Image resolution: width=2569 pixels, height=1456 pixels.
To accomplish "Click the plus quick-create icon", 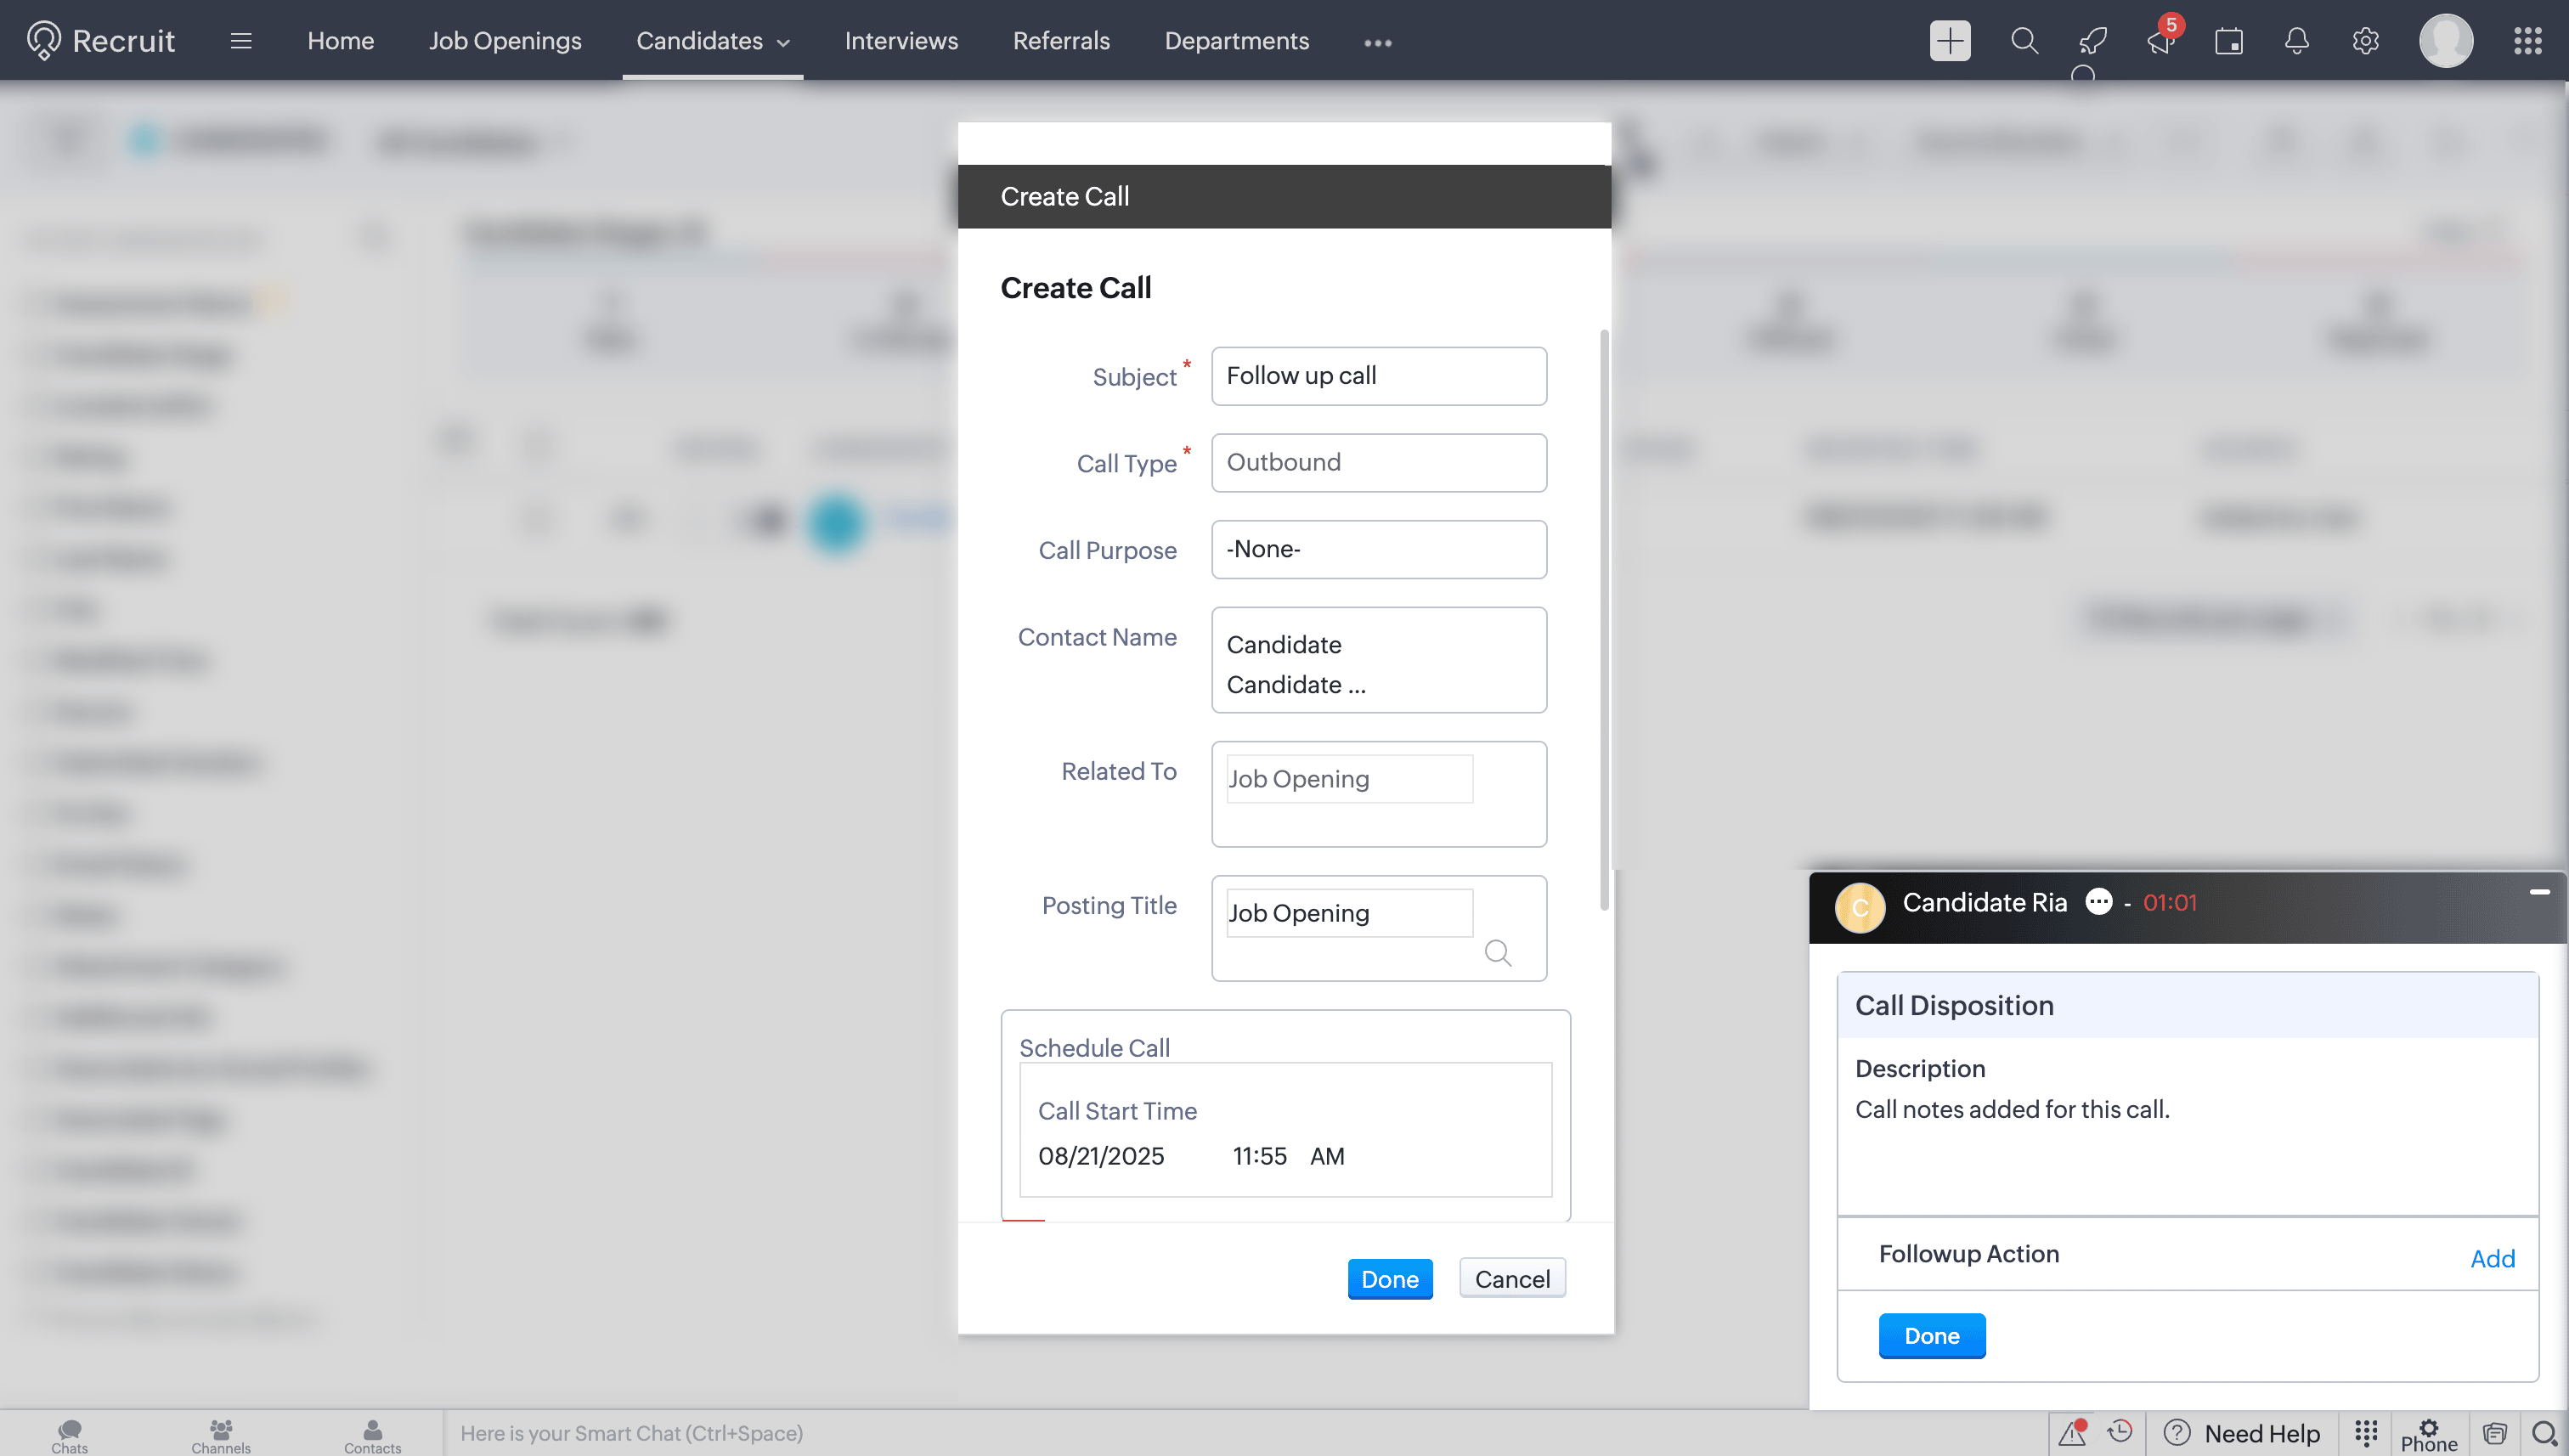I will [x=1949, y=41].
